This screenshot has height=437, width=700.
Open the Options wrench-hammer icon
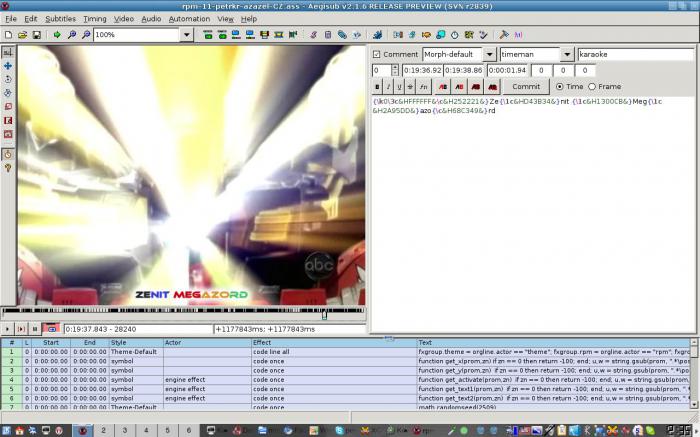click(x=504, y=35)
